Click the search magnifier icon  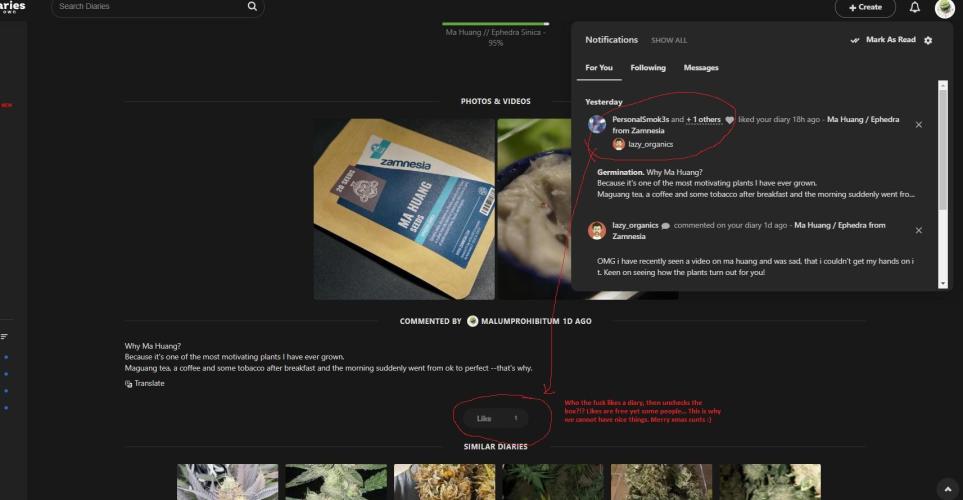coord(252,7)
